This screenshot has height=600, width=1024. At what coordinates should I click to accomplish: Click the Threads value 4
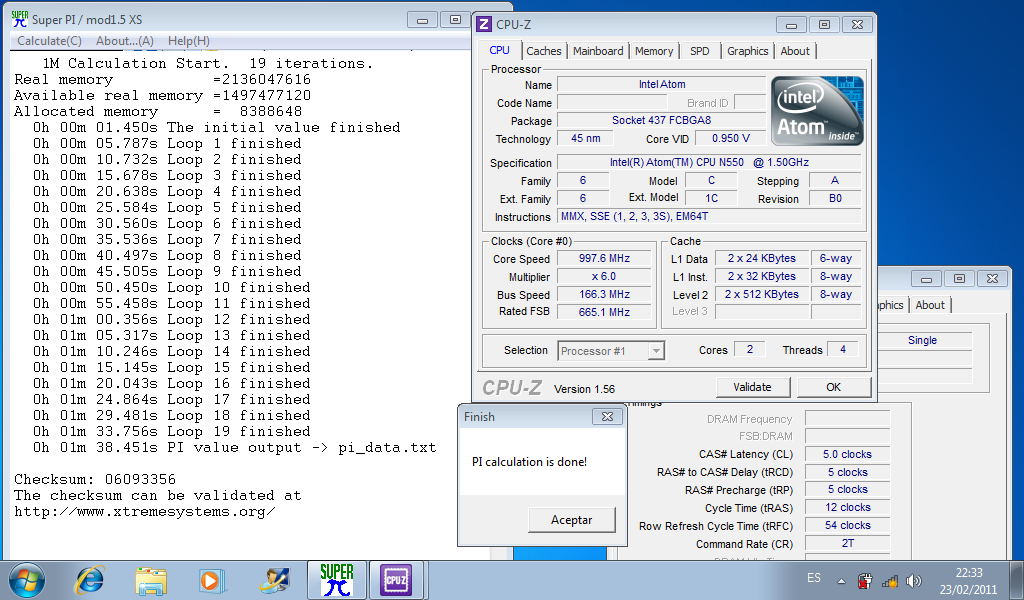(x=842, y=349)
